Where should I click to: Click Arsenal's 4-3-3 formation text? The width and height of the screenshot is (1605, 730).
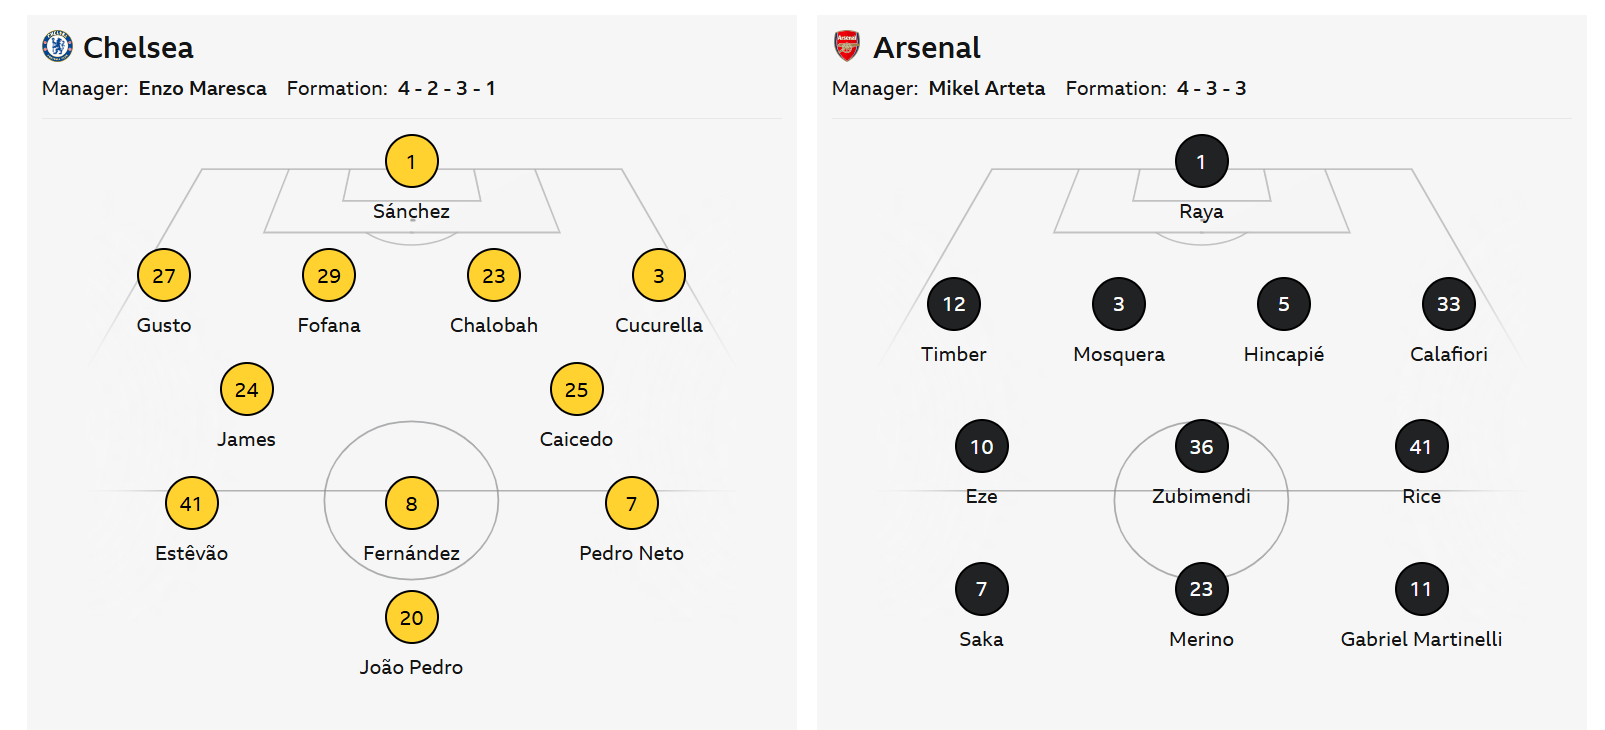tap(1211, 88)
